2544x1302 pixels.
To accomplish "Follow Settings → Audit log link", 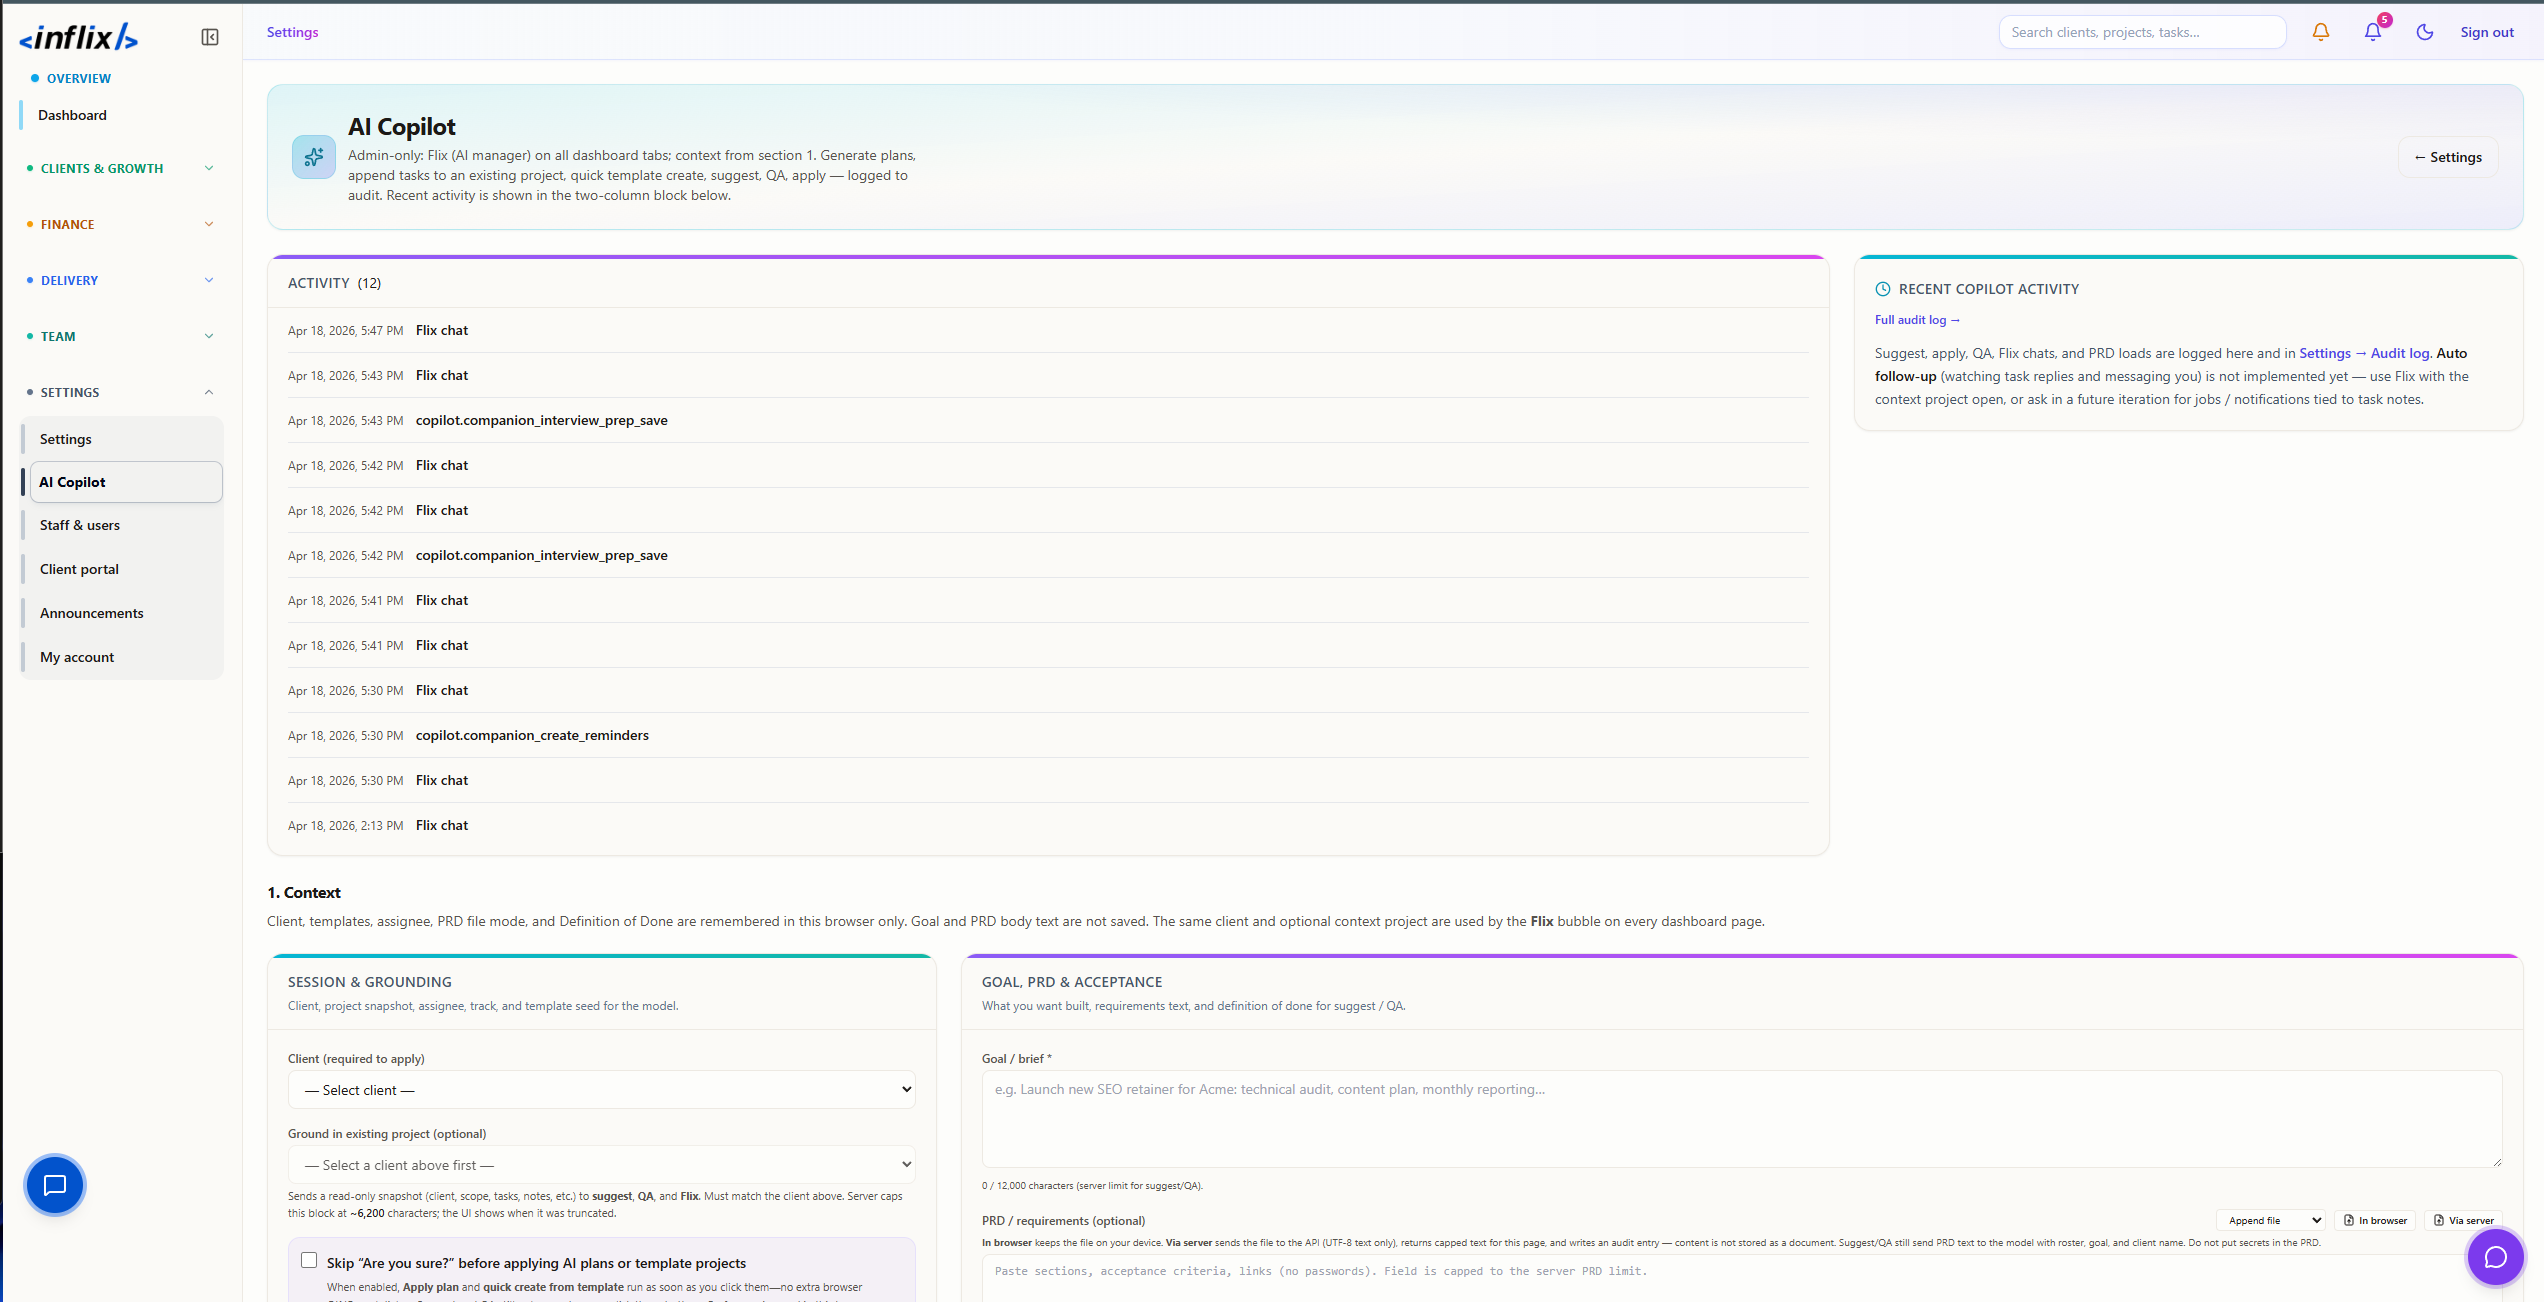I will click(x=2364, y=353).
